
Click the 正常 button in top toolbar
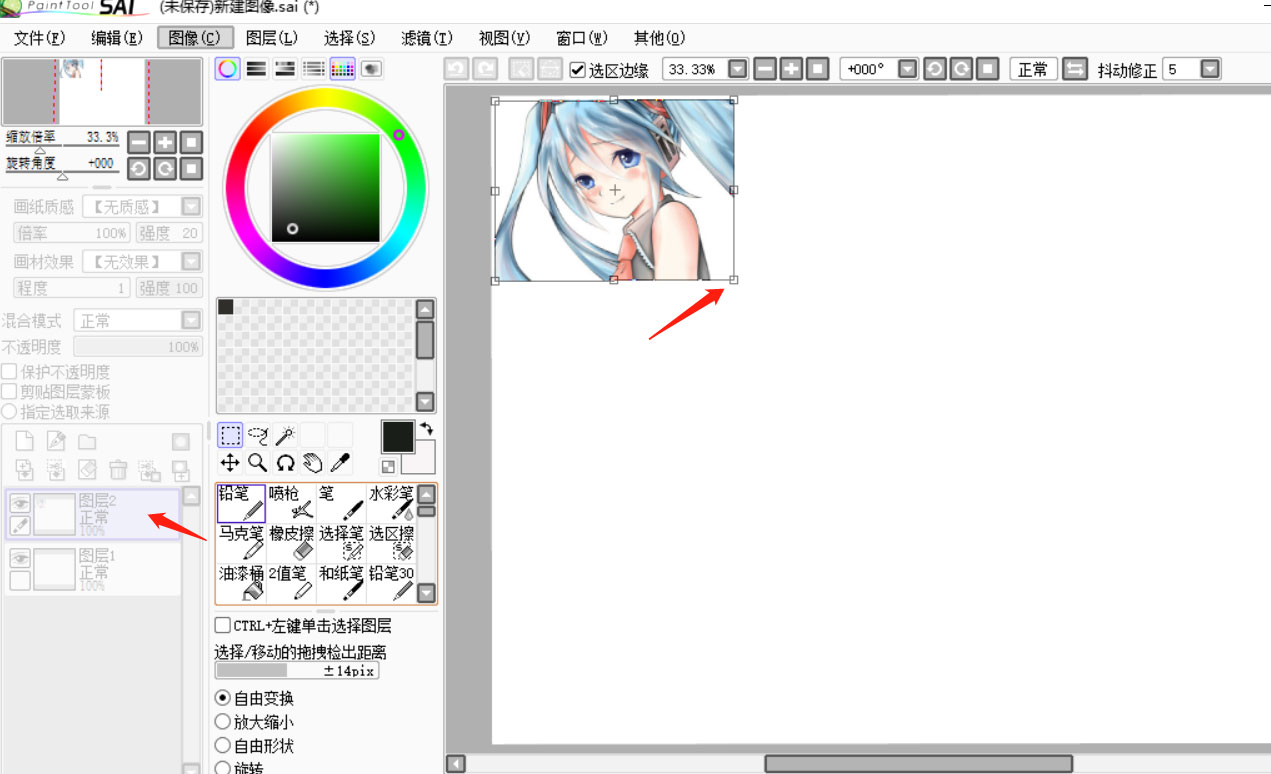point(1033,69)
